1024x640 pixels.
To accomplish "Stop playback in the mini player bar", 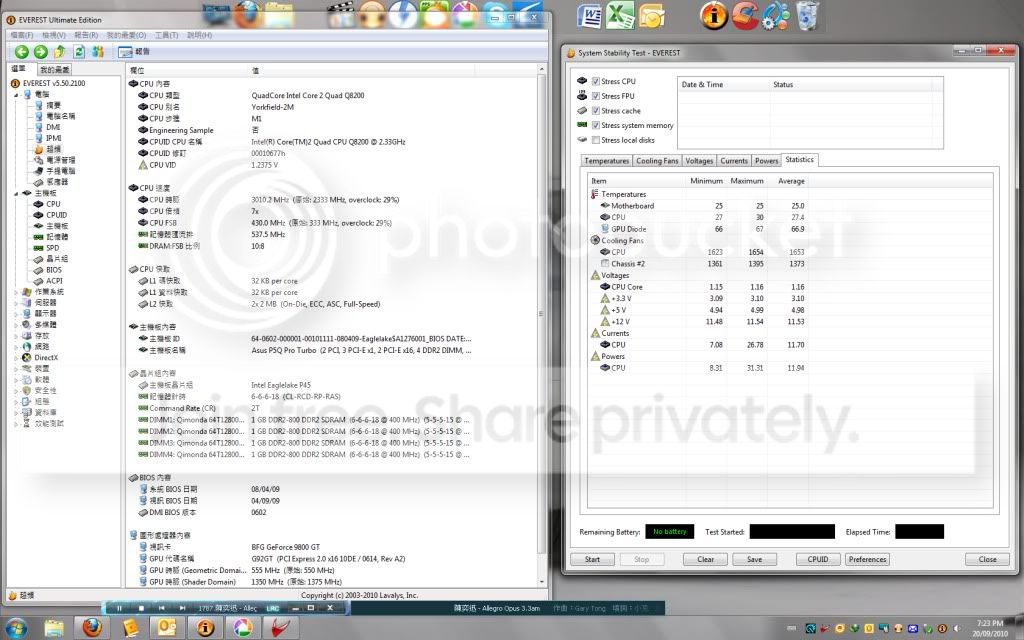I will click(141, 608).
